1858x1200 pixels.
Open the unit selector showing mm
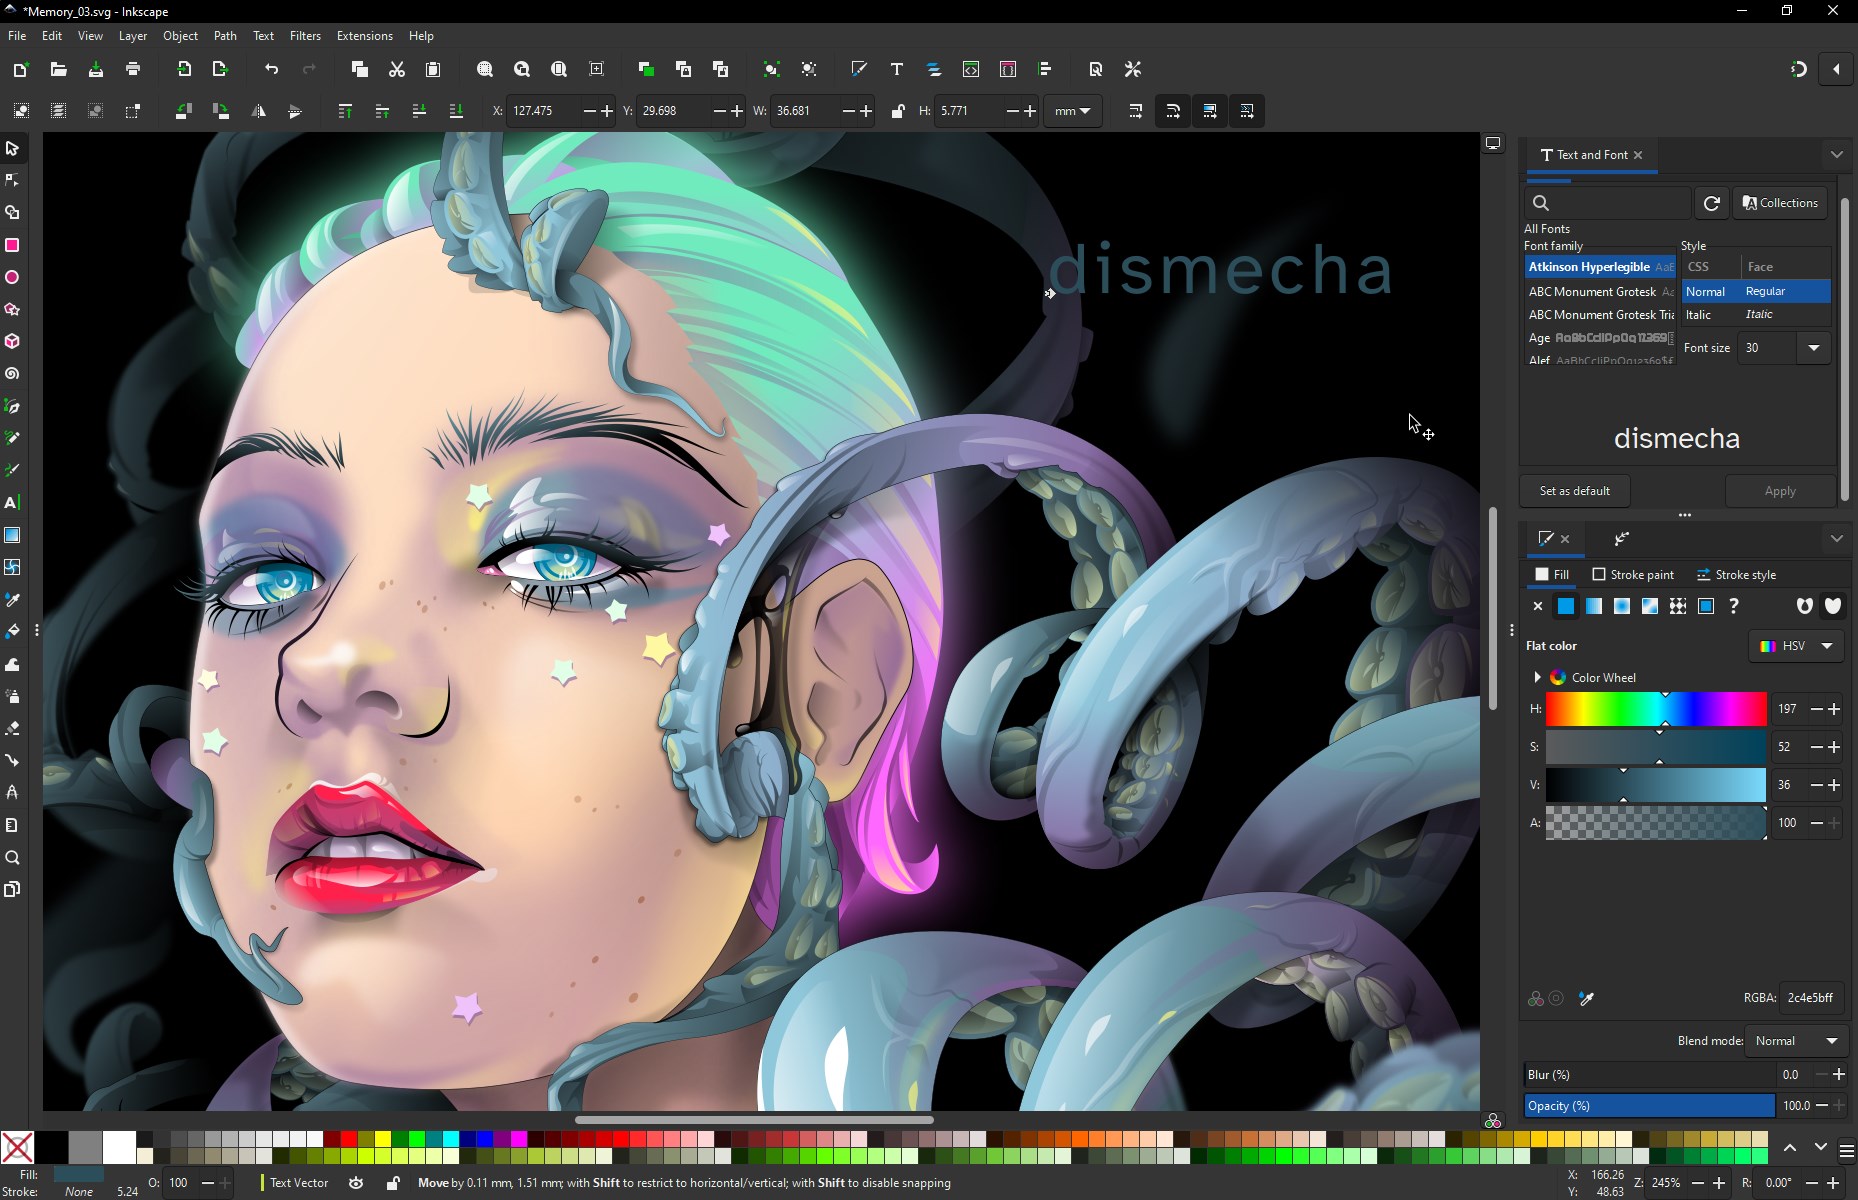click(x=1072, y=111)
